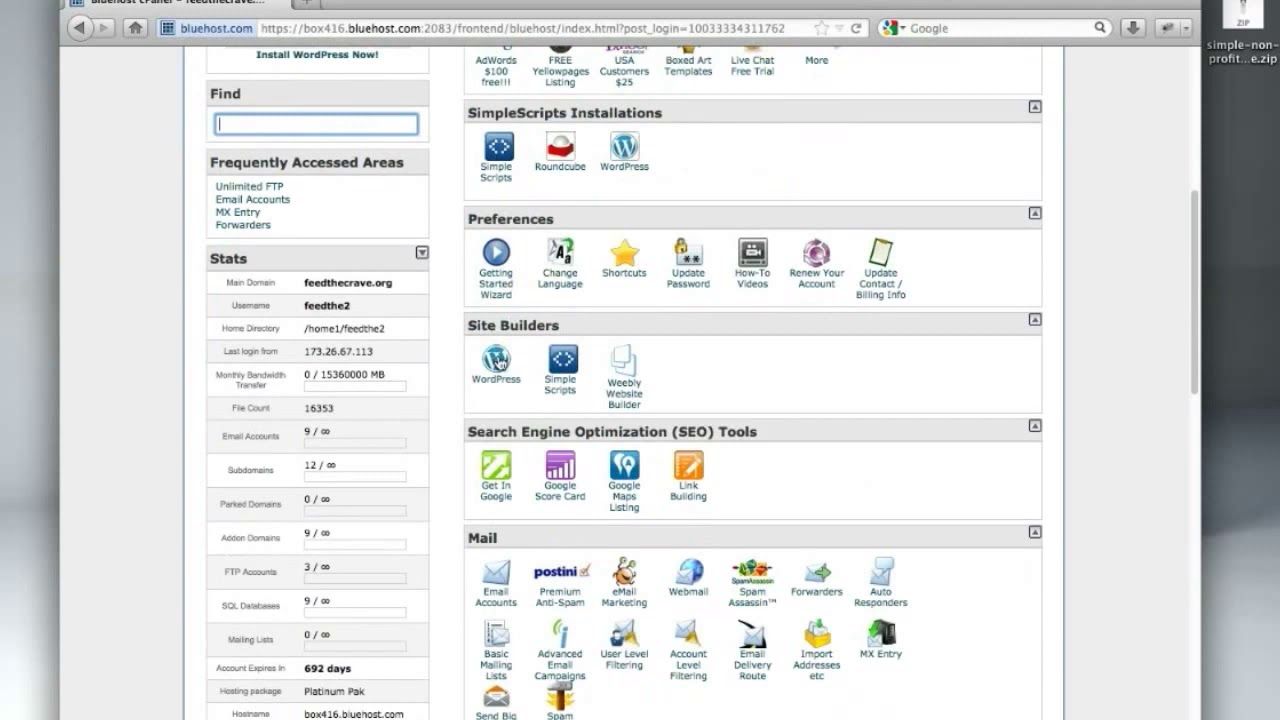Open Google Maps Listing
Image resolution: width=1280 pixels, height=720 pixels.
click(624, 481)
